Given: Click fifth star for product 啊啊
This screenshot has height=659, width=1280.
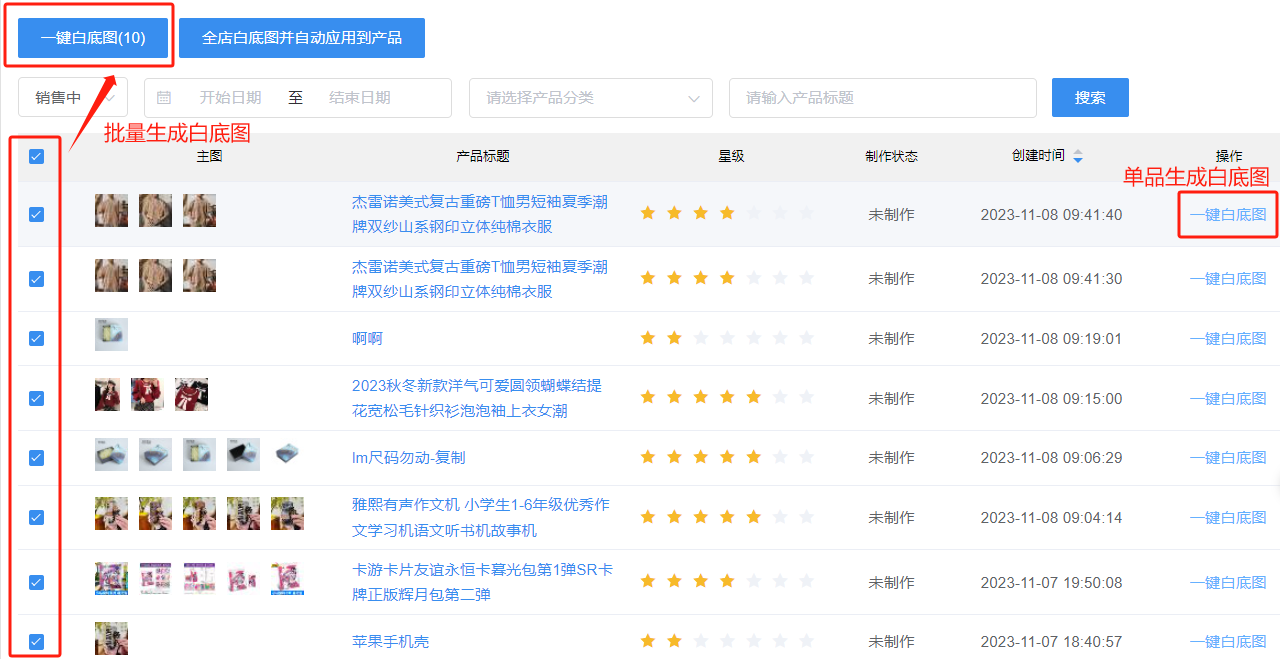Looking at the screenshot, I should coord(756,337).
